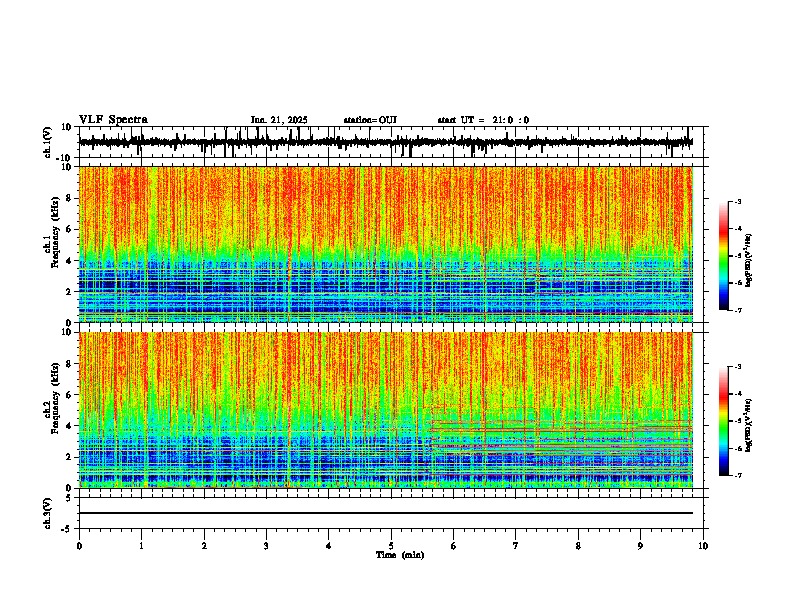Click time axis tick label "6"
Image resolution: width=792 pixels, height=612 pixels.
454,546
